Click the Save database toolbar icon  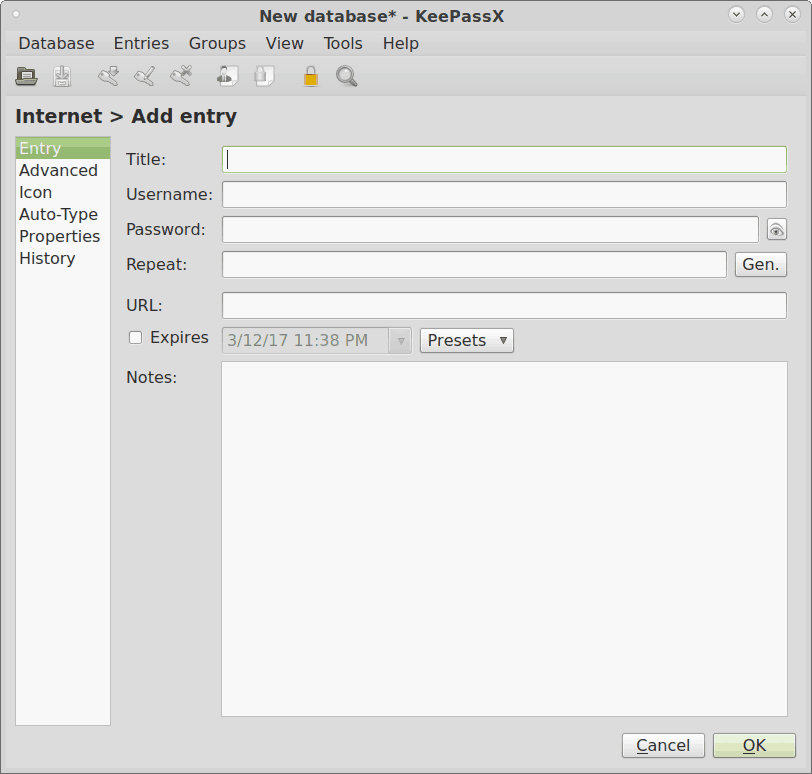(x=62, y=77)
